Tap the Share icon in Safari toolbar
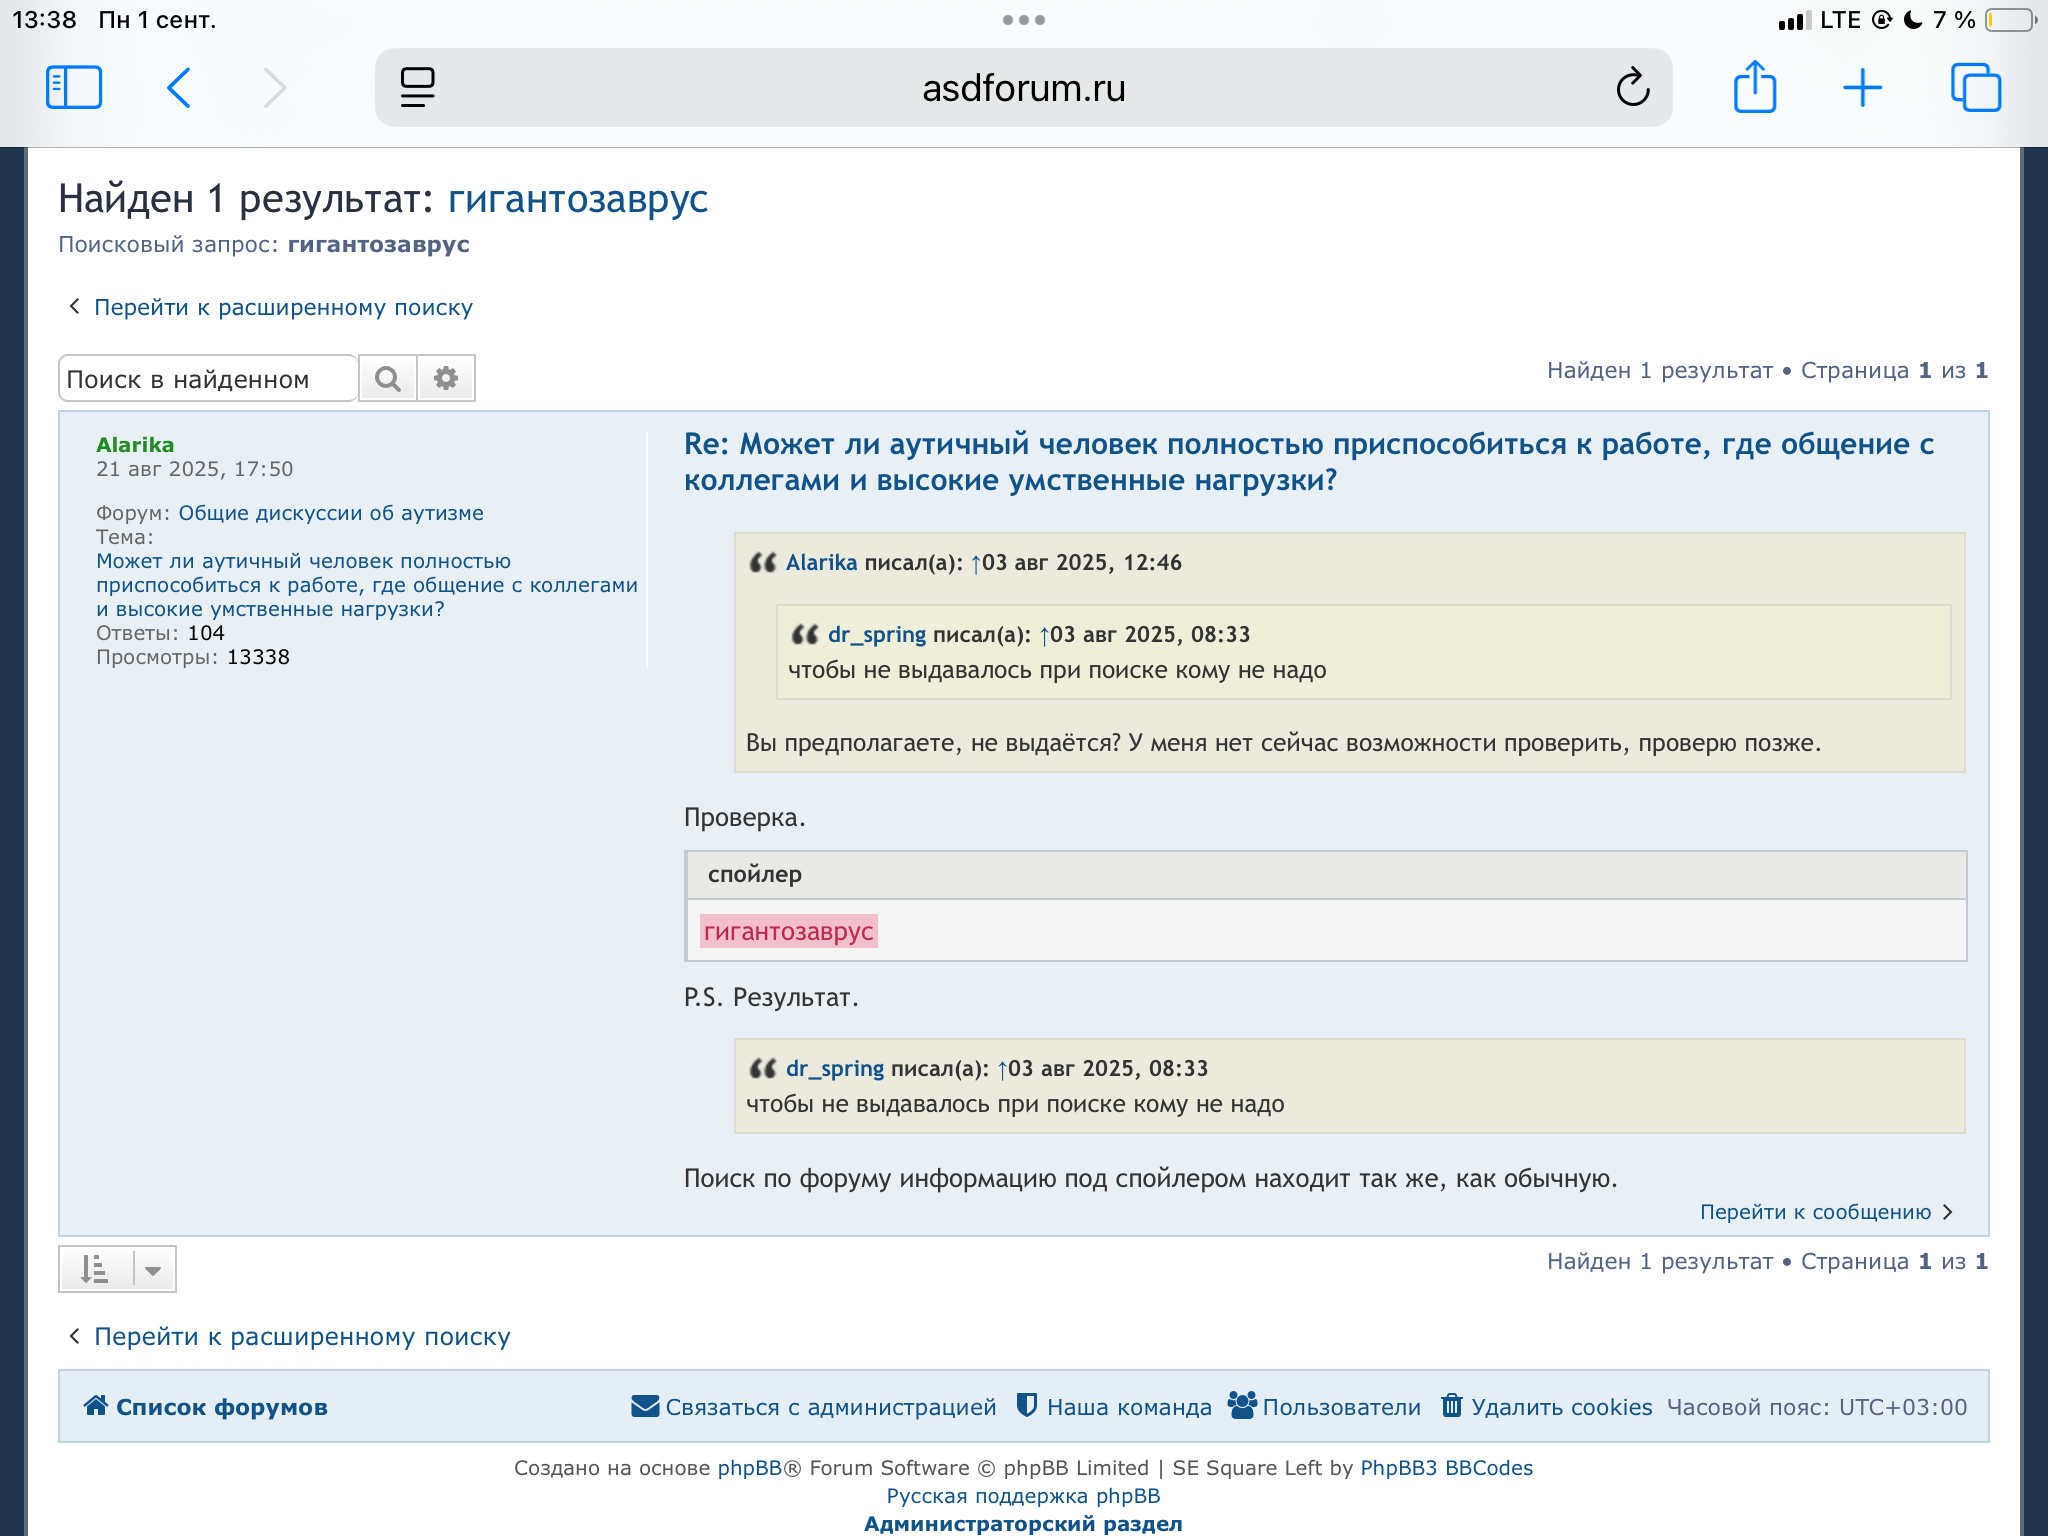This screenshot has width=2048, height=1536. (x=1755, y=88)
